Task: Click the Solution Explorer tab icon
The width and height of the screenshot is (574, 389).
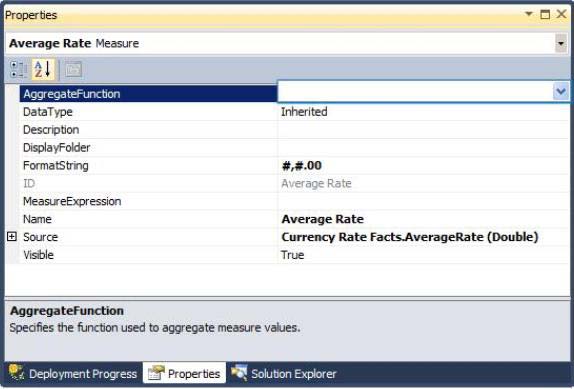Action: [239, 373]
